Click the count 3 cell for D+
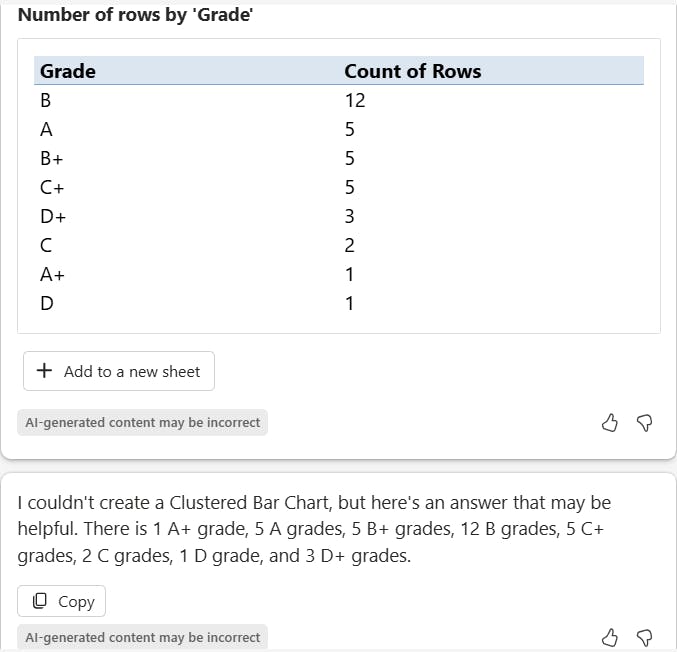The width and height of the screenshot is (677, 652). point(350,216)
